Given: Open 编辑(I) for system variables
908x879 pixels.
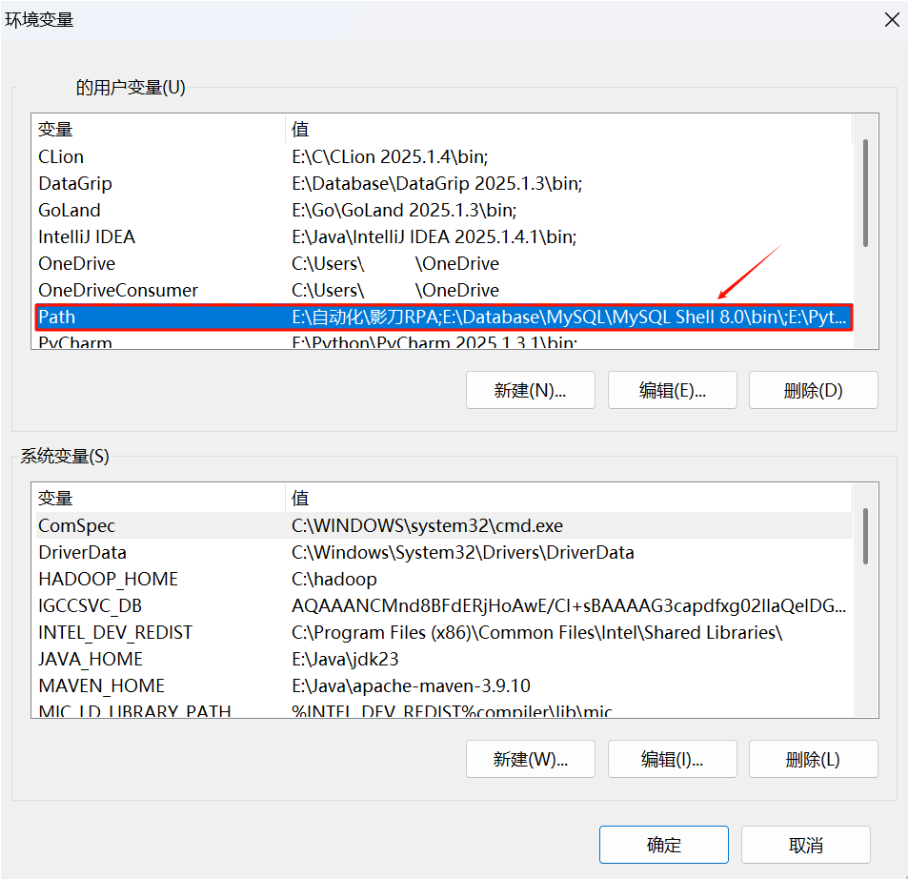Looking at the screenshot, I should pos(672,759).
